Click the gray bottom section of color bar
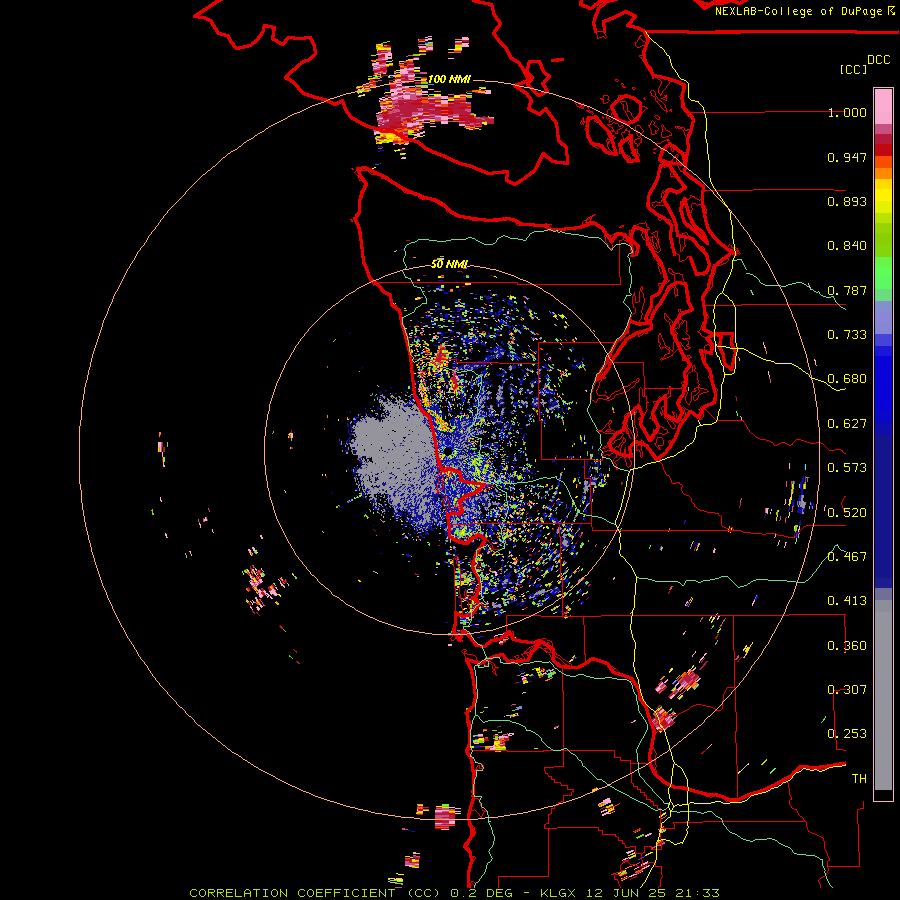 (883, 695)
